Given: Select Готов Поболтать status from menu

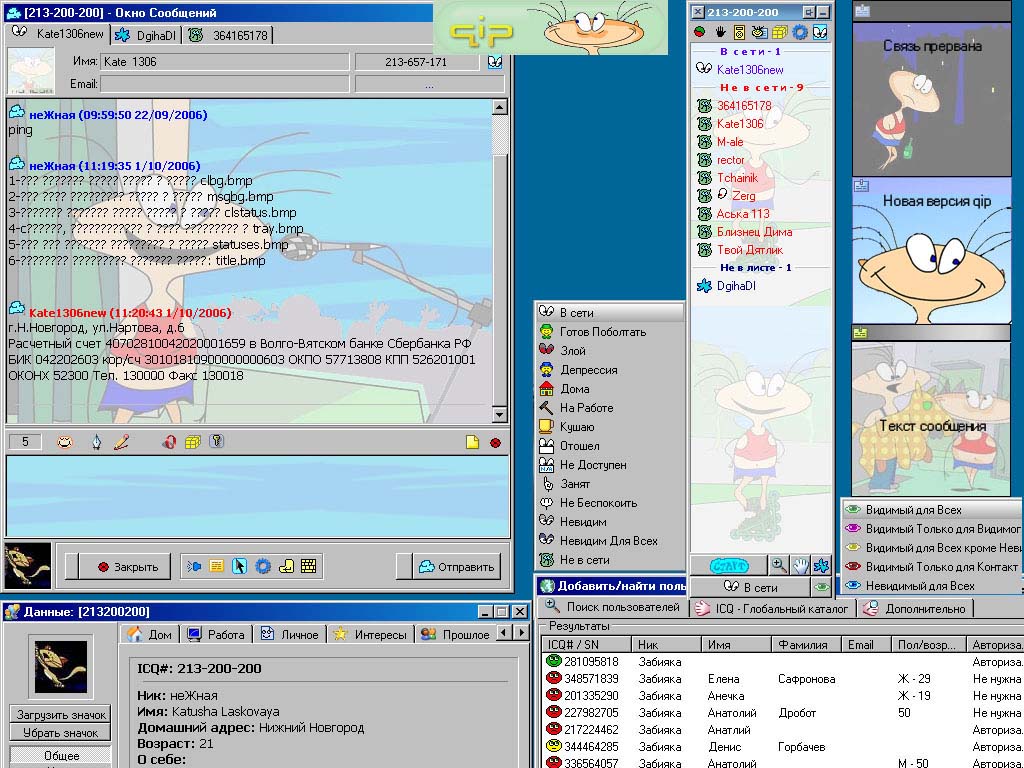Looking at the screenshot, I should click(x=610, y=332).
